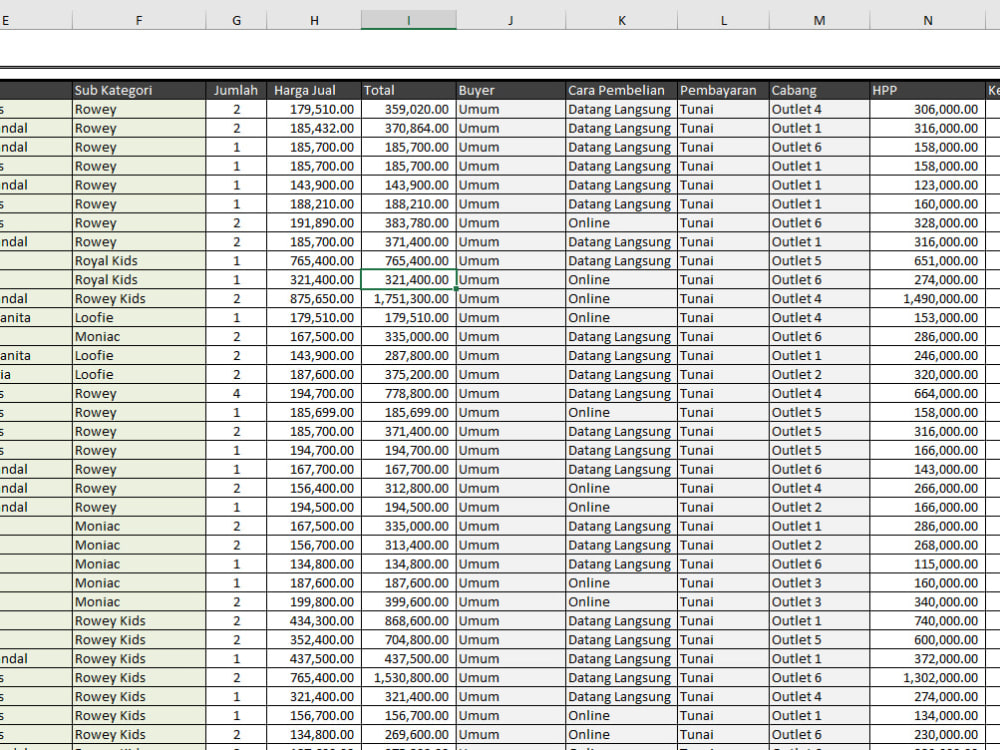Screen dimensions: 1000x750
Task: Select column I header
Action: pyautogui.click(x=409, y=20)
